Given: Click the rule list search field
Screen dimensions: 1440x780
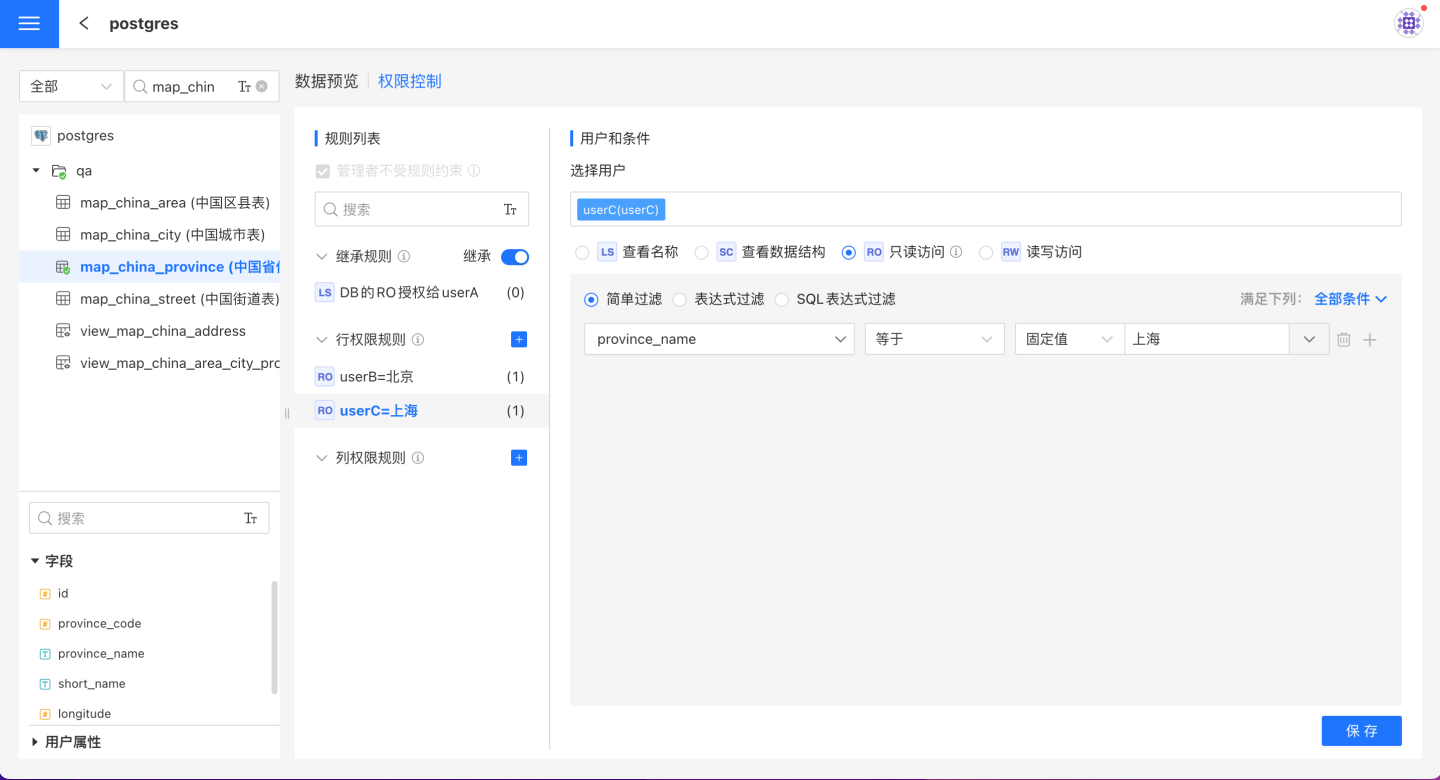Looking at the screenshot, I should coord(410,210).
